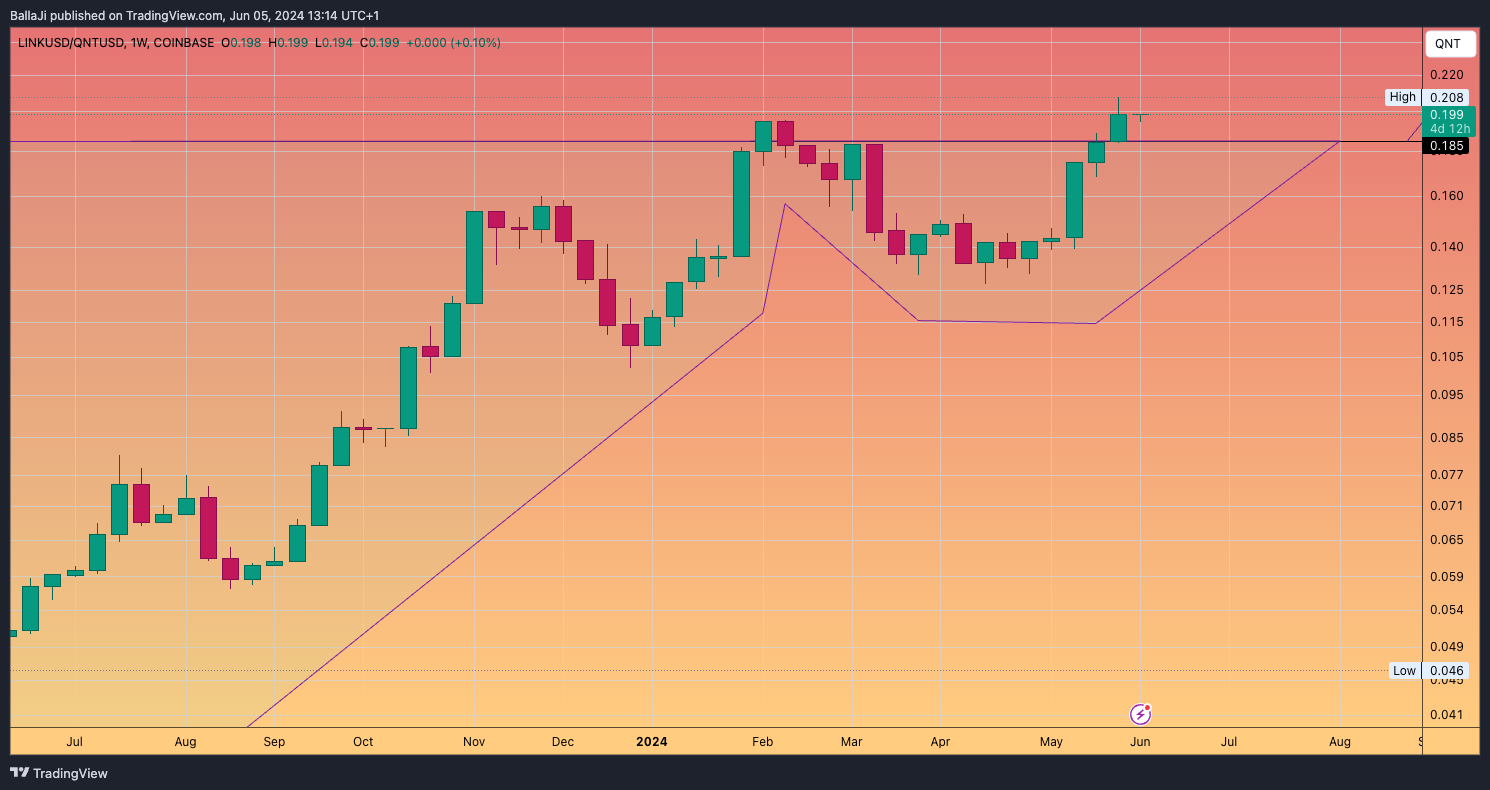Click the Dec label on time axis
The height and width of the screenshot is (790, 1490).
(563, 742)
